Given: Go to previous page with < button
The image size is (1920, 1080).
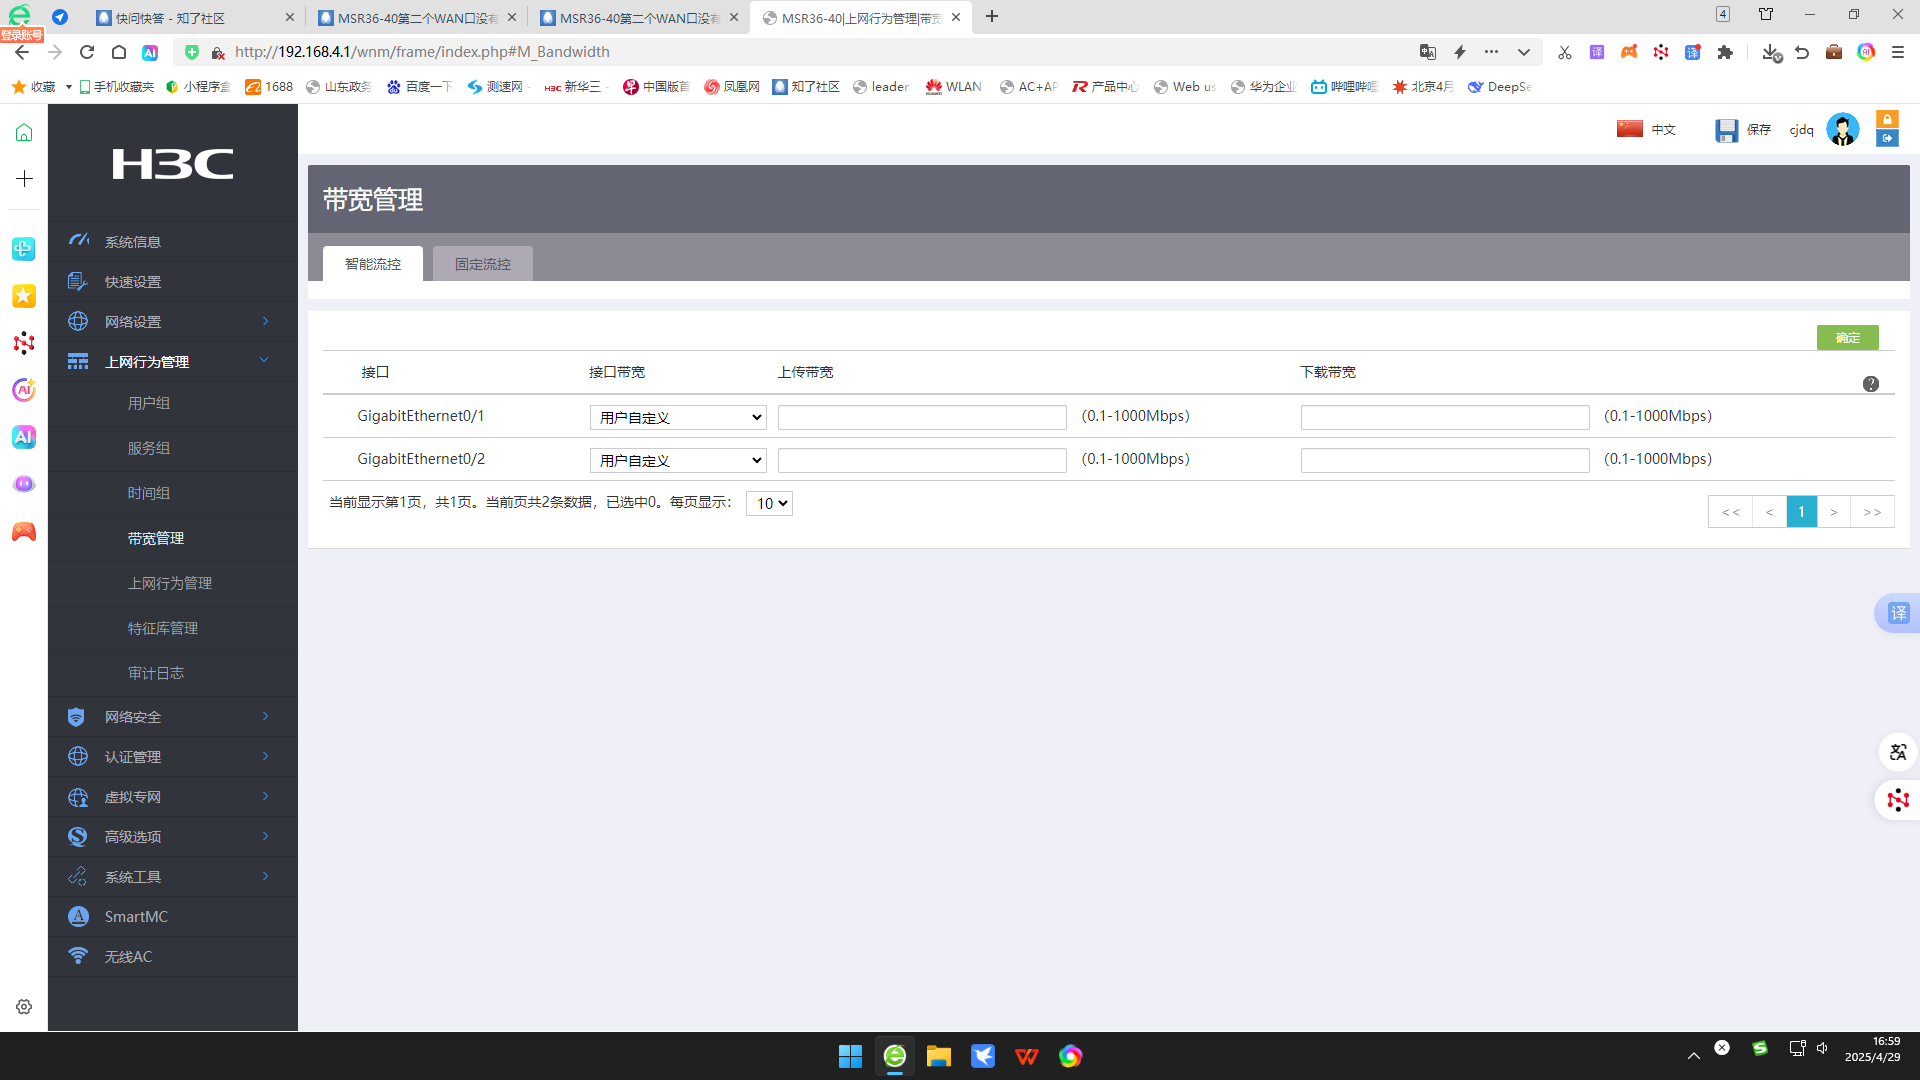Looking at the screenshot, I should pos(1770,512).
